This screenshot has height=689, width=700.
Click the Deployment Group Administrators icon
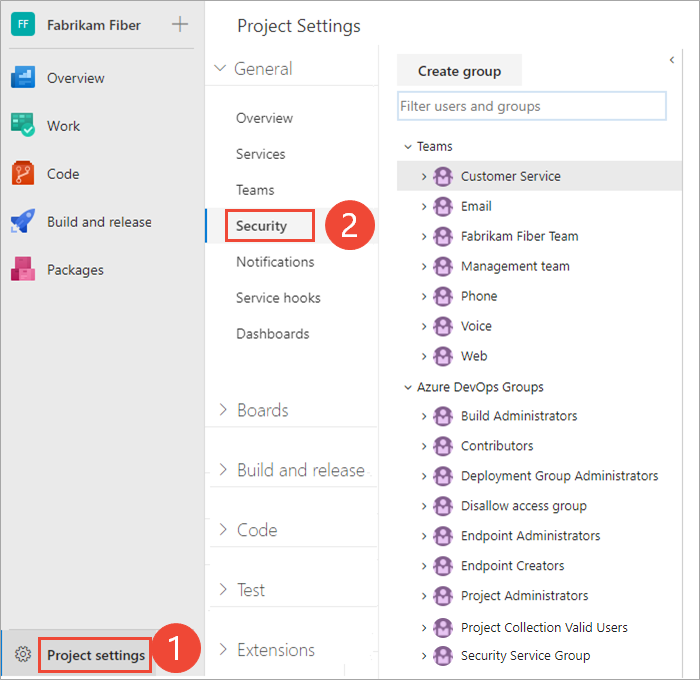click(443, 476)
